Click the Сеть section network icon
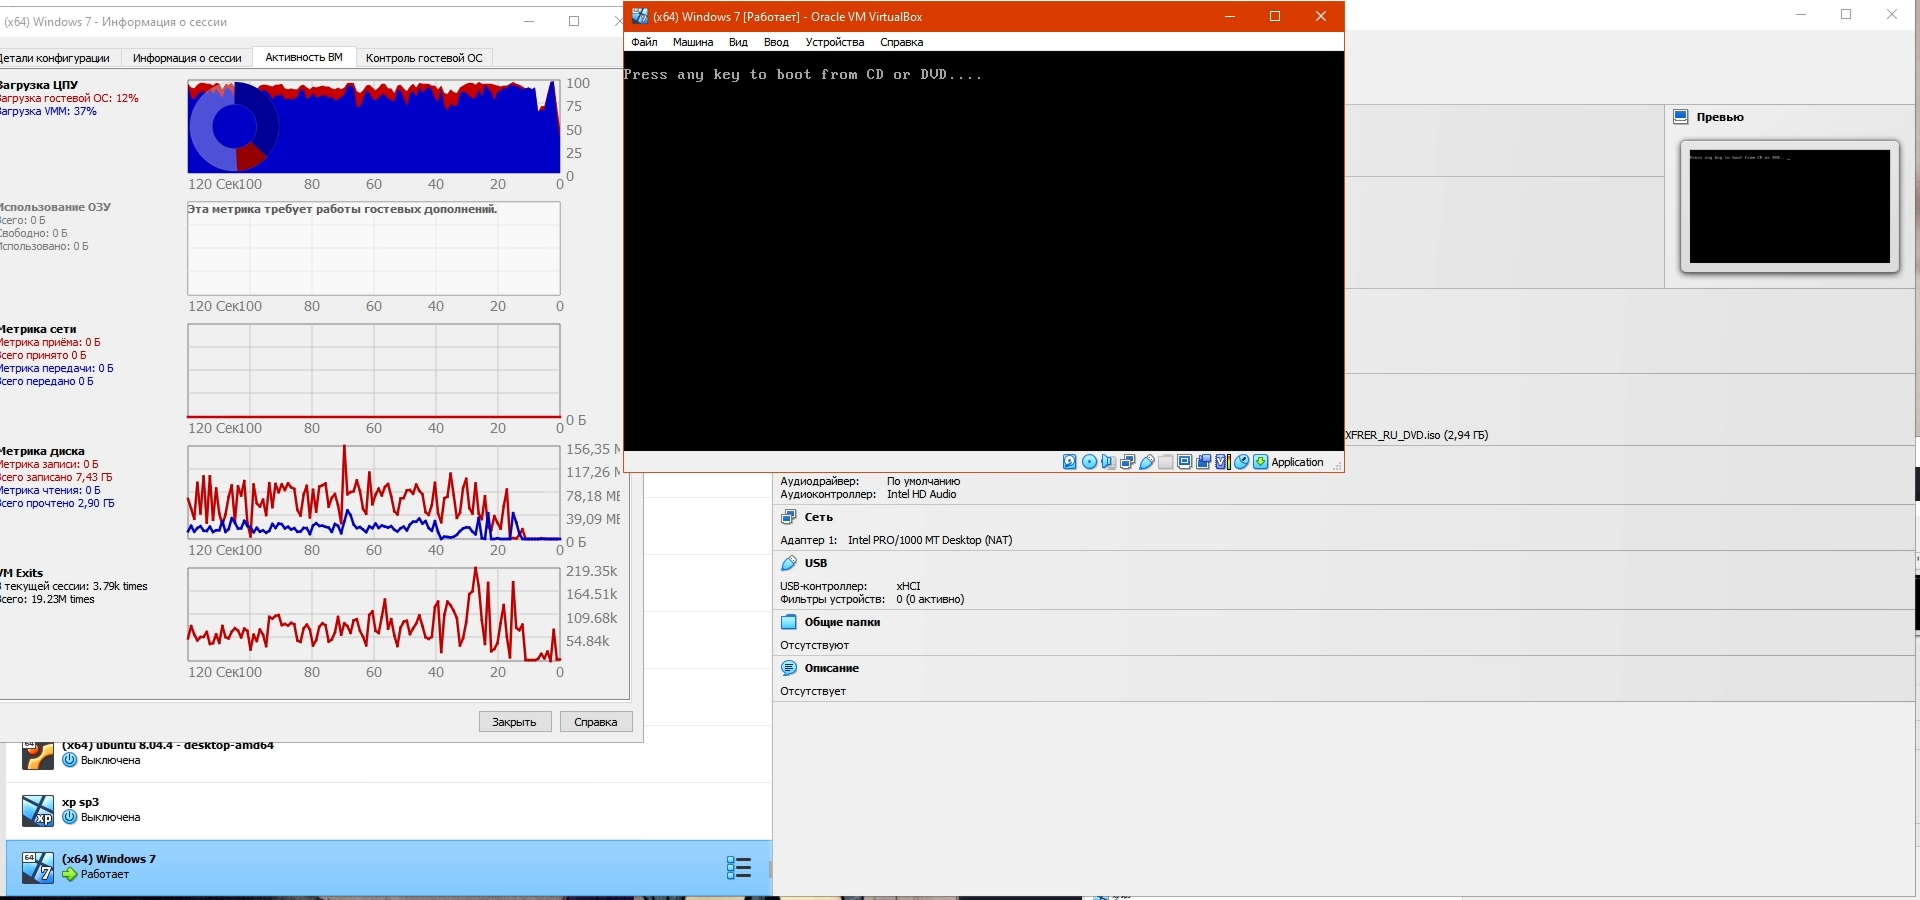 click(x=789, y=517)
